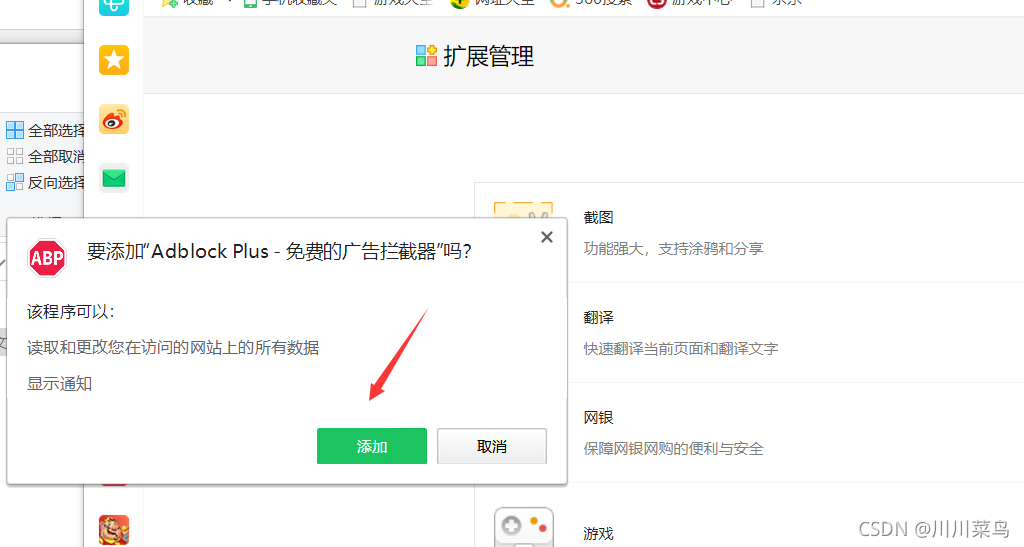Click the green 添加 button
The width and height of the screenshot is (1024, 547).
click(372, 446)
